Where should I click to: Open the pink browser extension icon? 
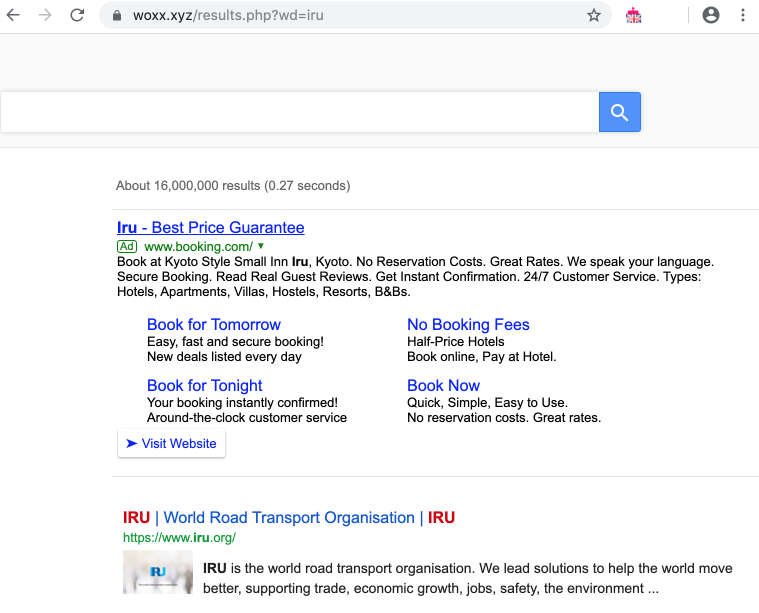pos(633,15)
